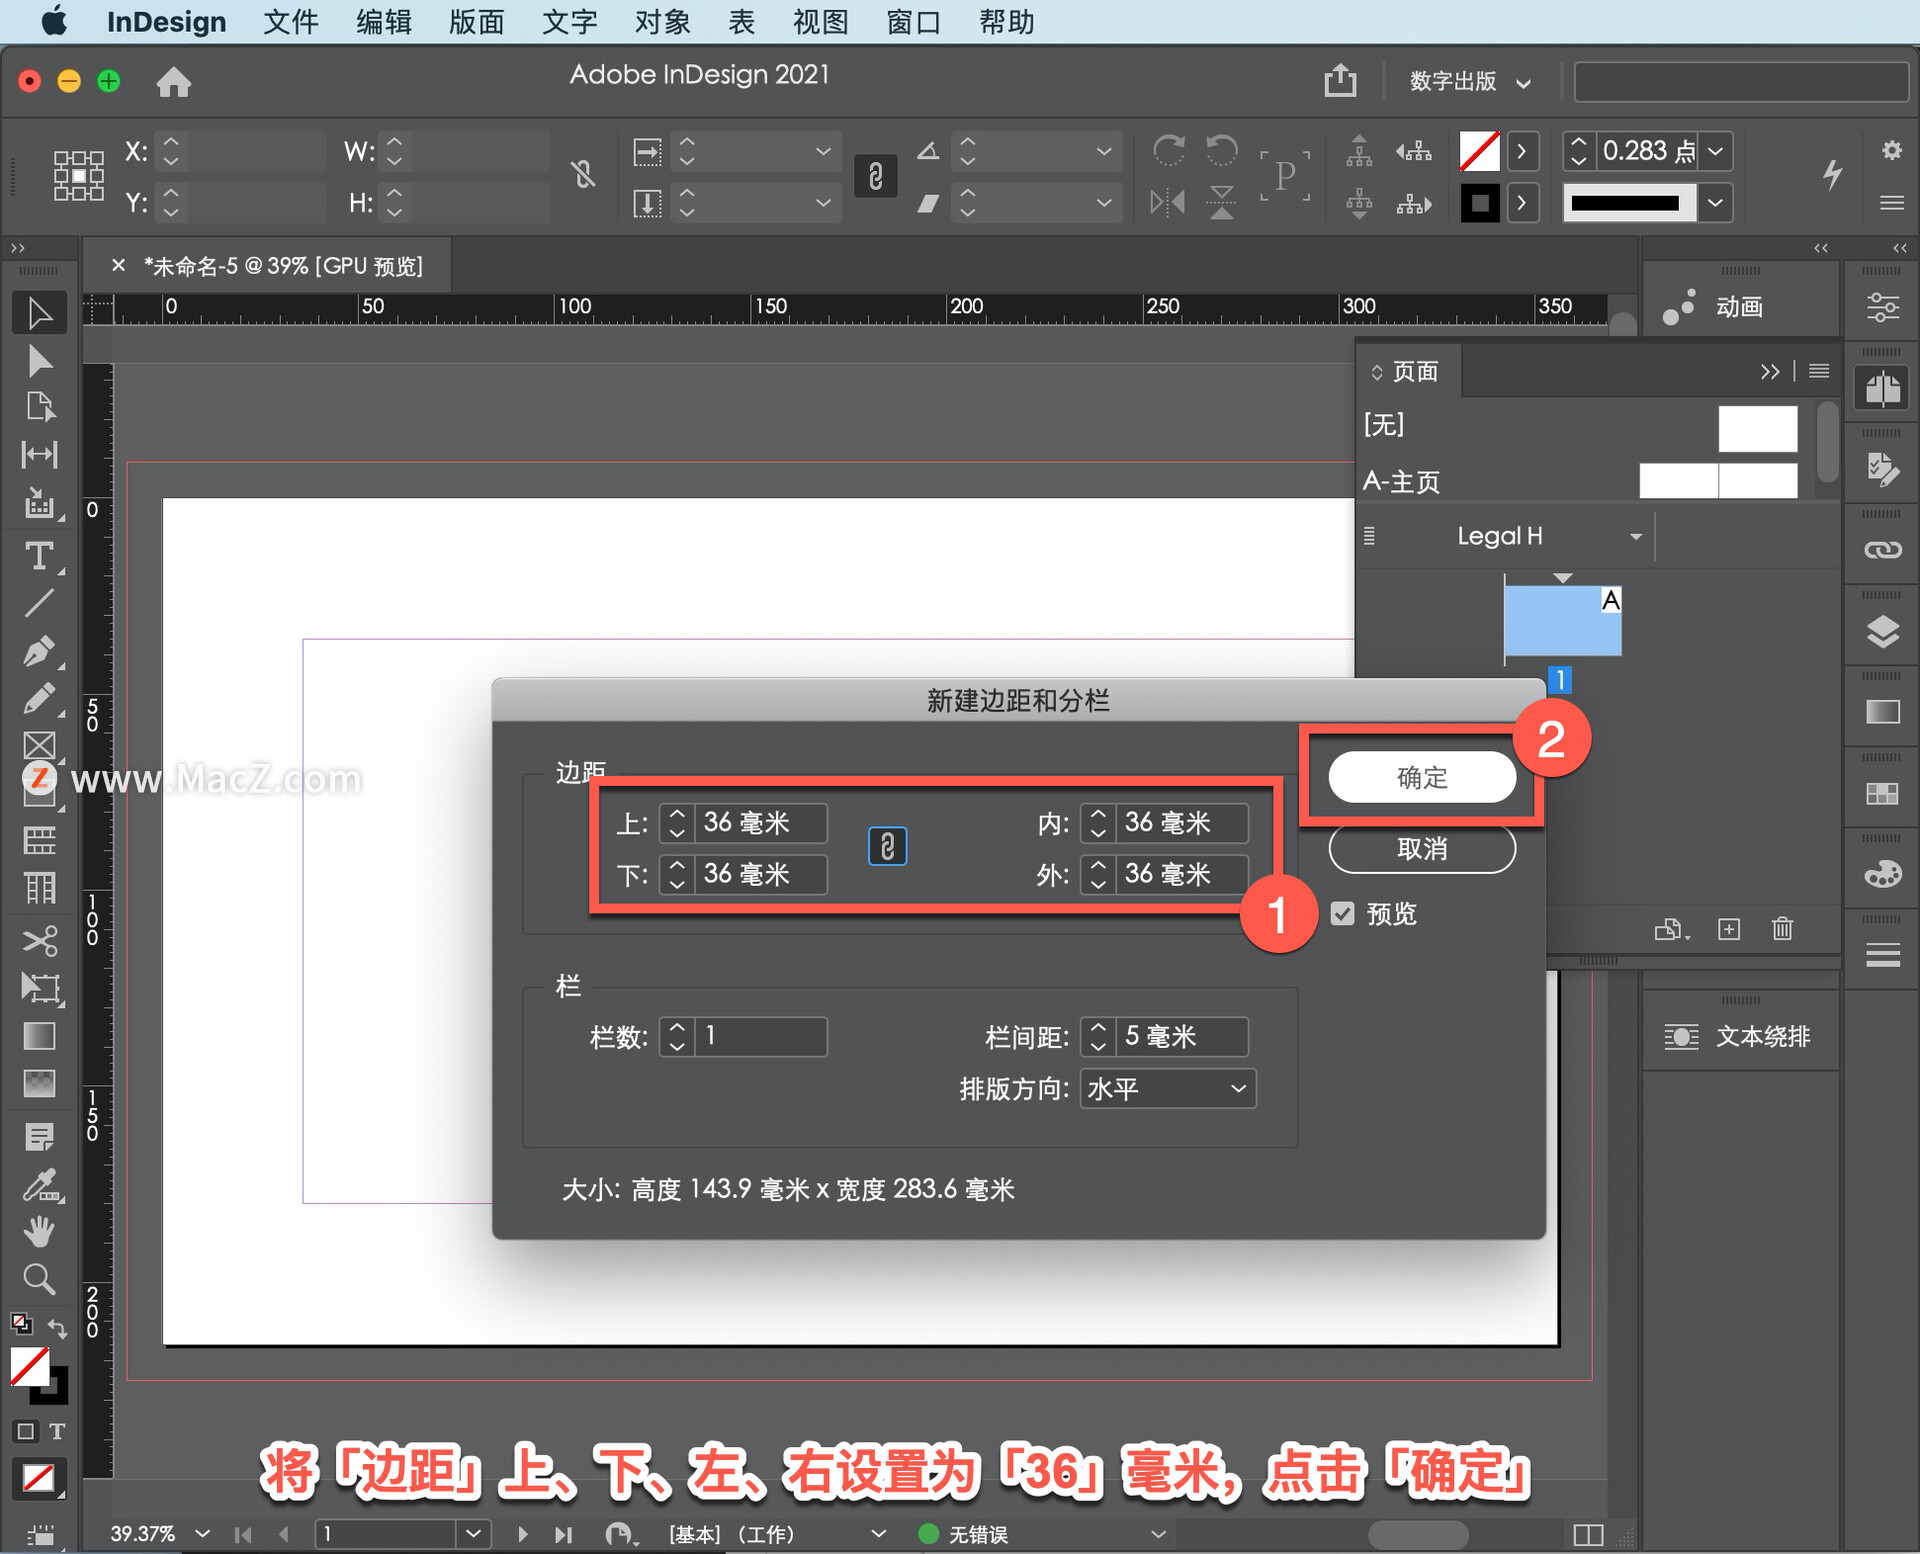Create new page with plus icon
This screenshot has width=1920, height=1554.
click(x=1729, y=929)
